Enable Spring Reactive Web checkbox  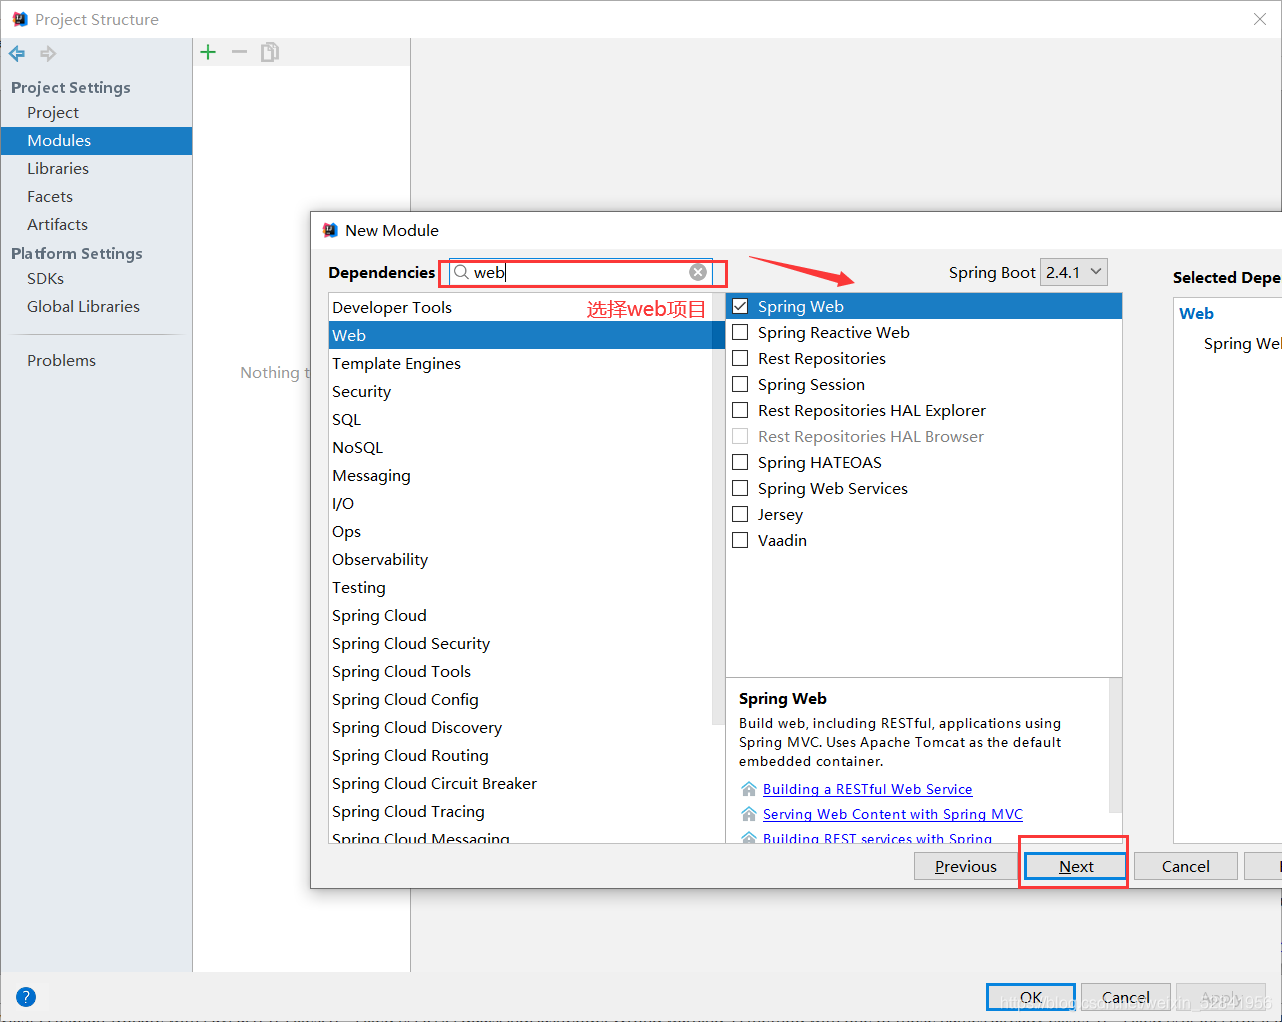tap(740, 332)
